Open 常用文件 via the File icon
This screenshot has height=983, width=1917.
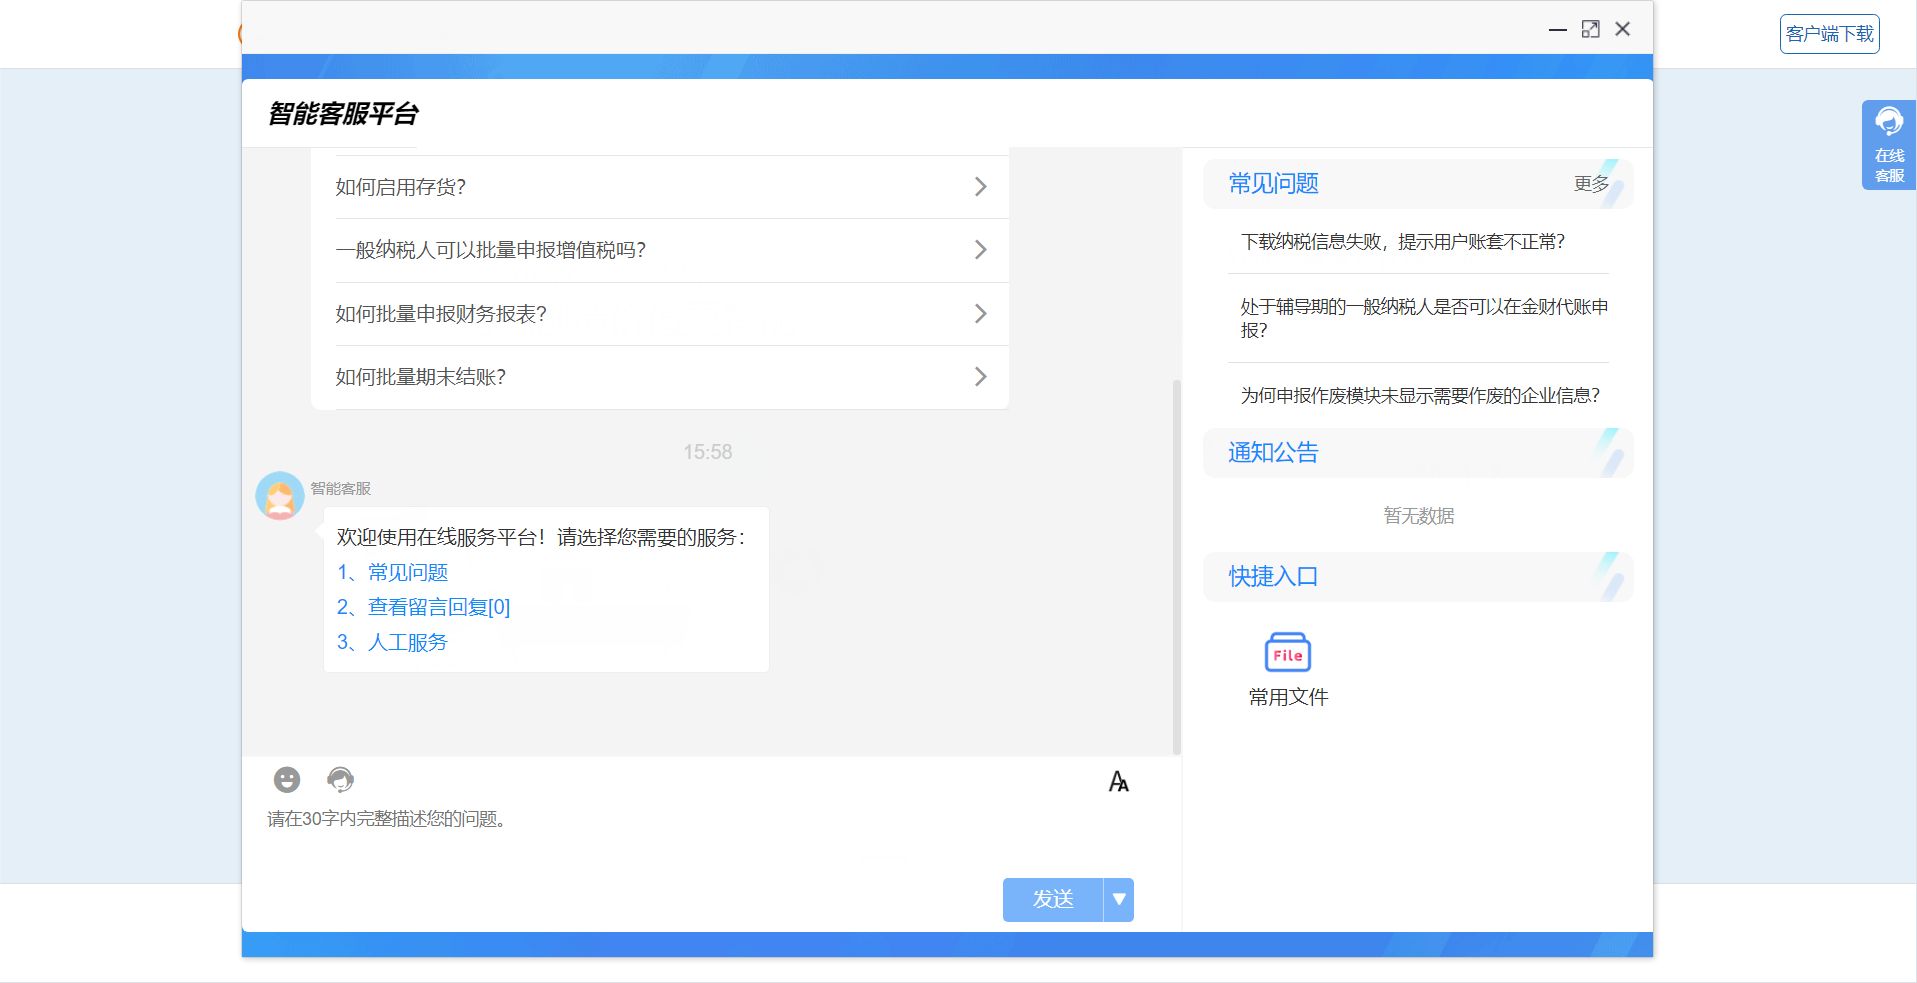tap(1288, 655)
